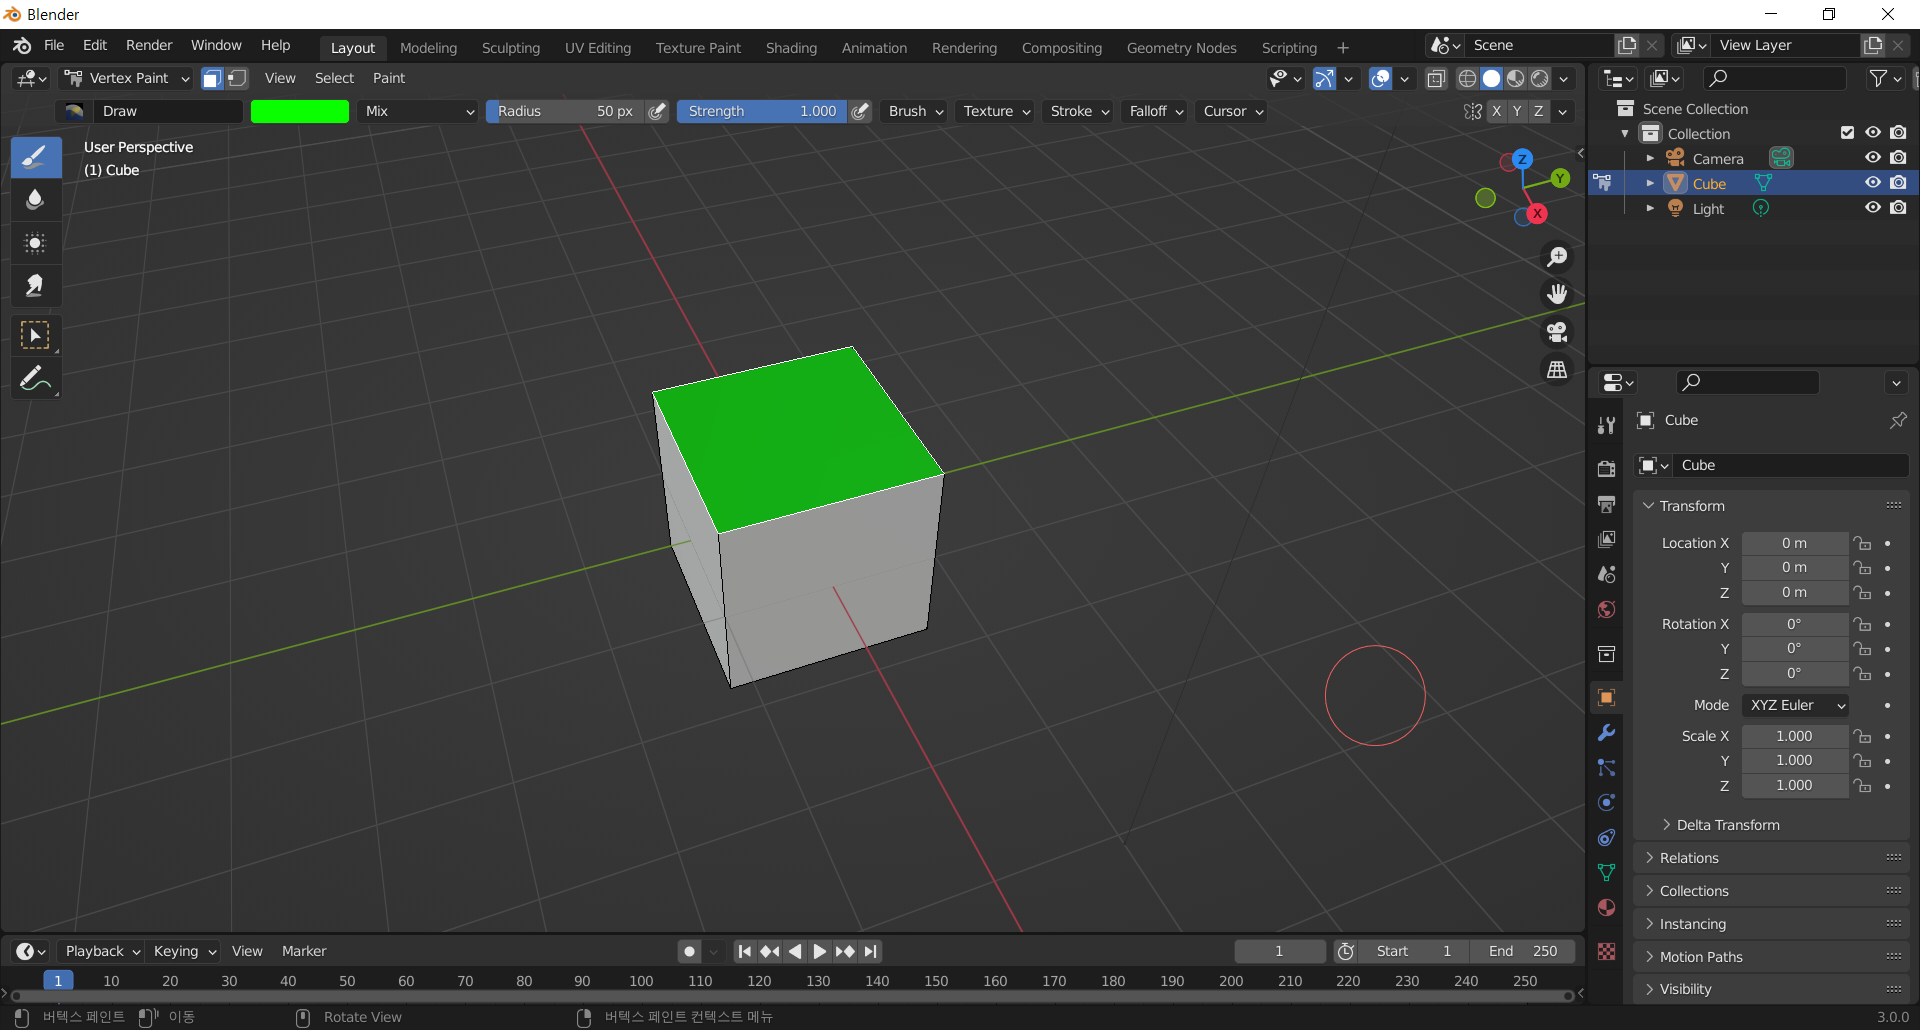
Task: Open the Tool properties tab
Action: pyautogui.click(x=1607, y=425)
